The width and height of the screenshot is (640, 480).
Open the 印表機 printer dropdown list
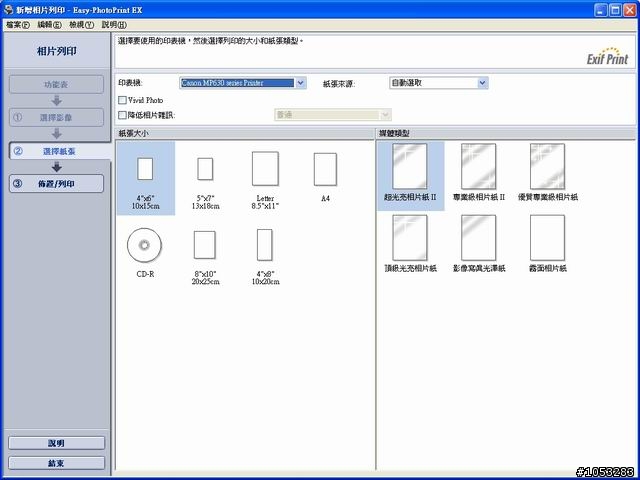[300, 83]
